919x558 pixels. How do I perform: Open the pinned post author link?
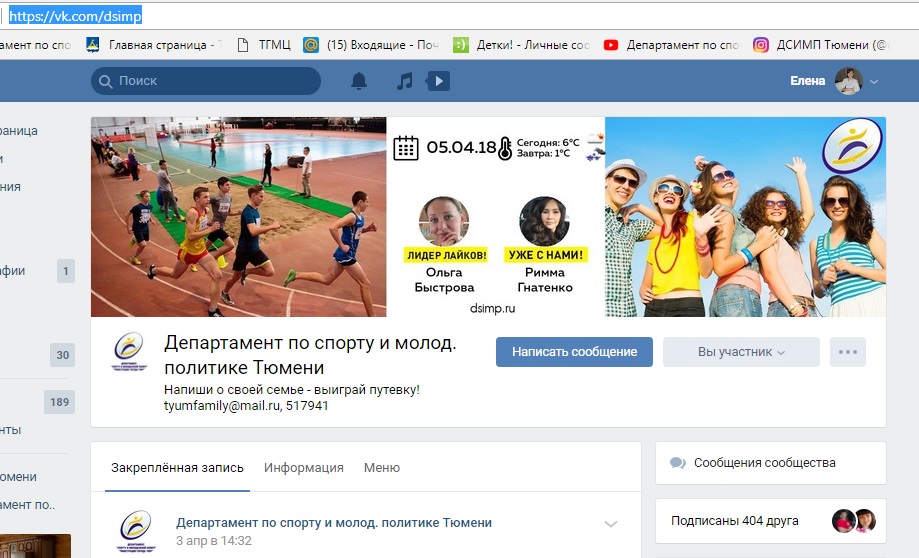pos(334,522)
